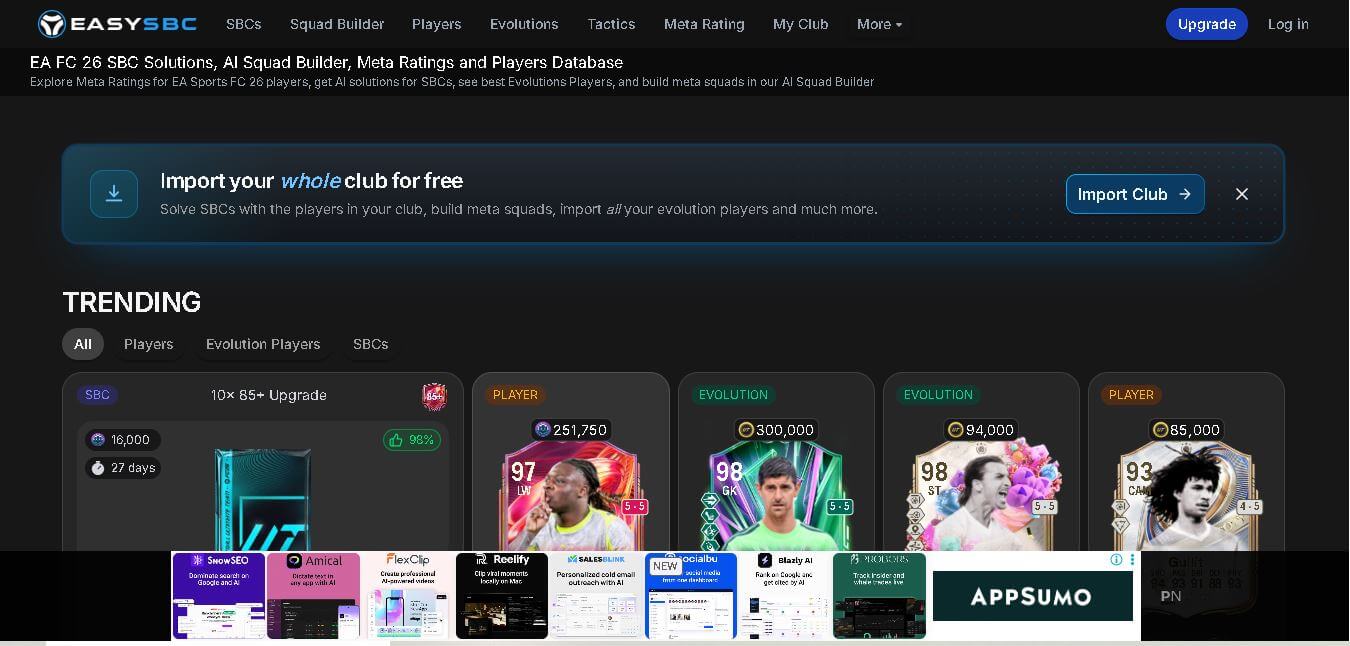Open the SalesBlink ad tile
This screenshot has height=646, width=1350.
click(596, 596)
